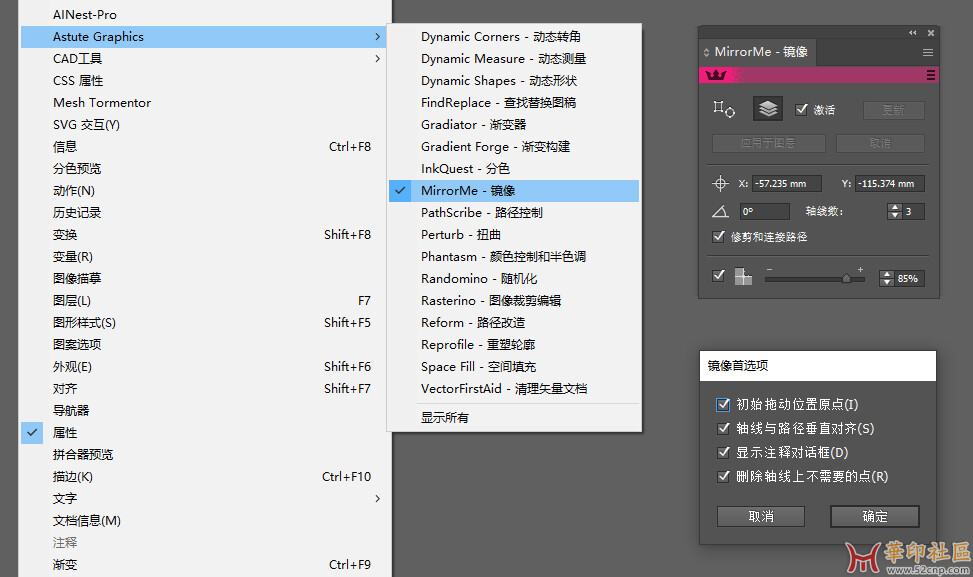Image resolution: width=973 pixels, height=577 pixels.
Task: Open the 渐变 menu item
Action: (206, 565)
